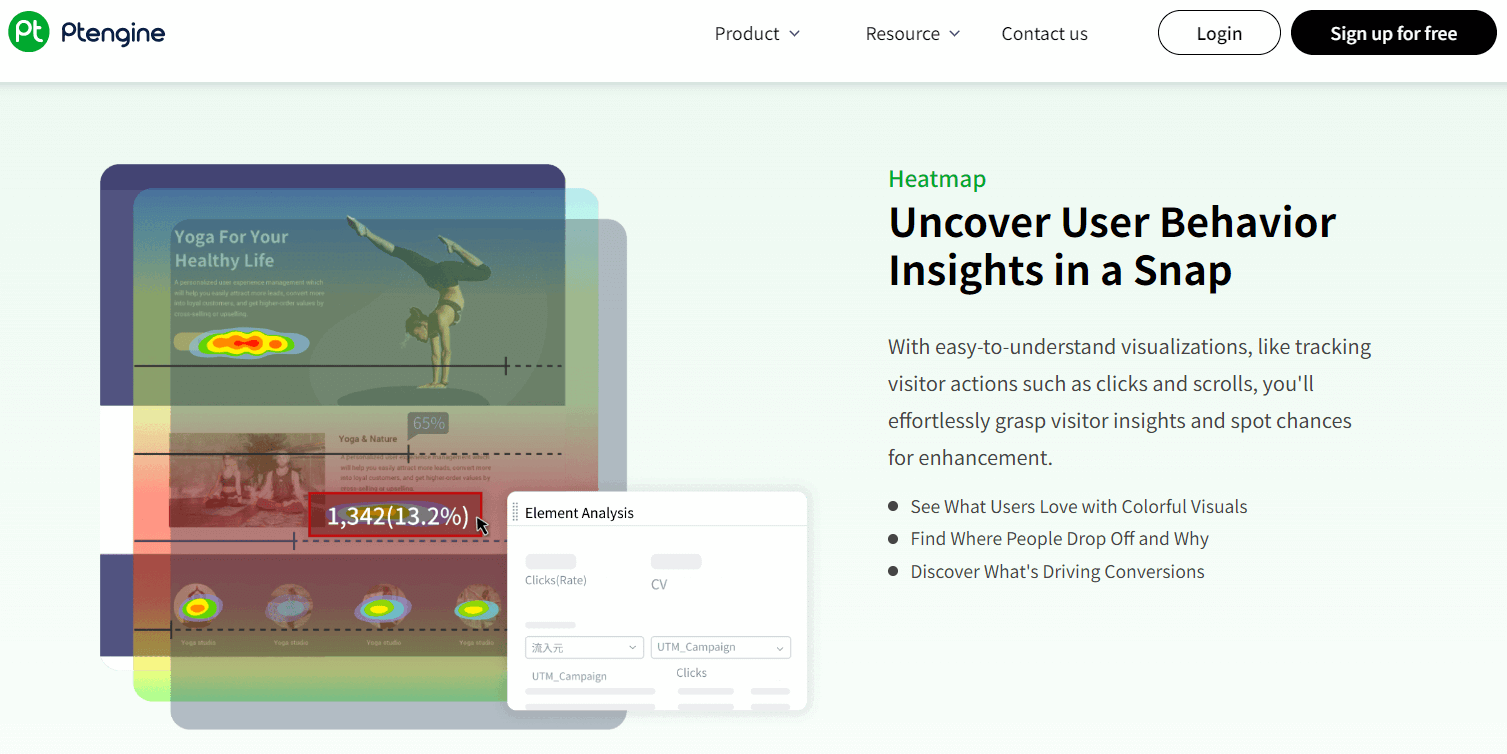This screenshot has height=754, width=1507.
Task: Expand the Product menu
Action: (757, 34)
